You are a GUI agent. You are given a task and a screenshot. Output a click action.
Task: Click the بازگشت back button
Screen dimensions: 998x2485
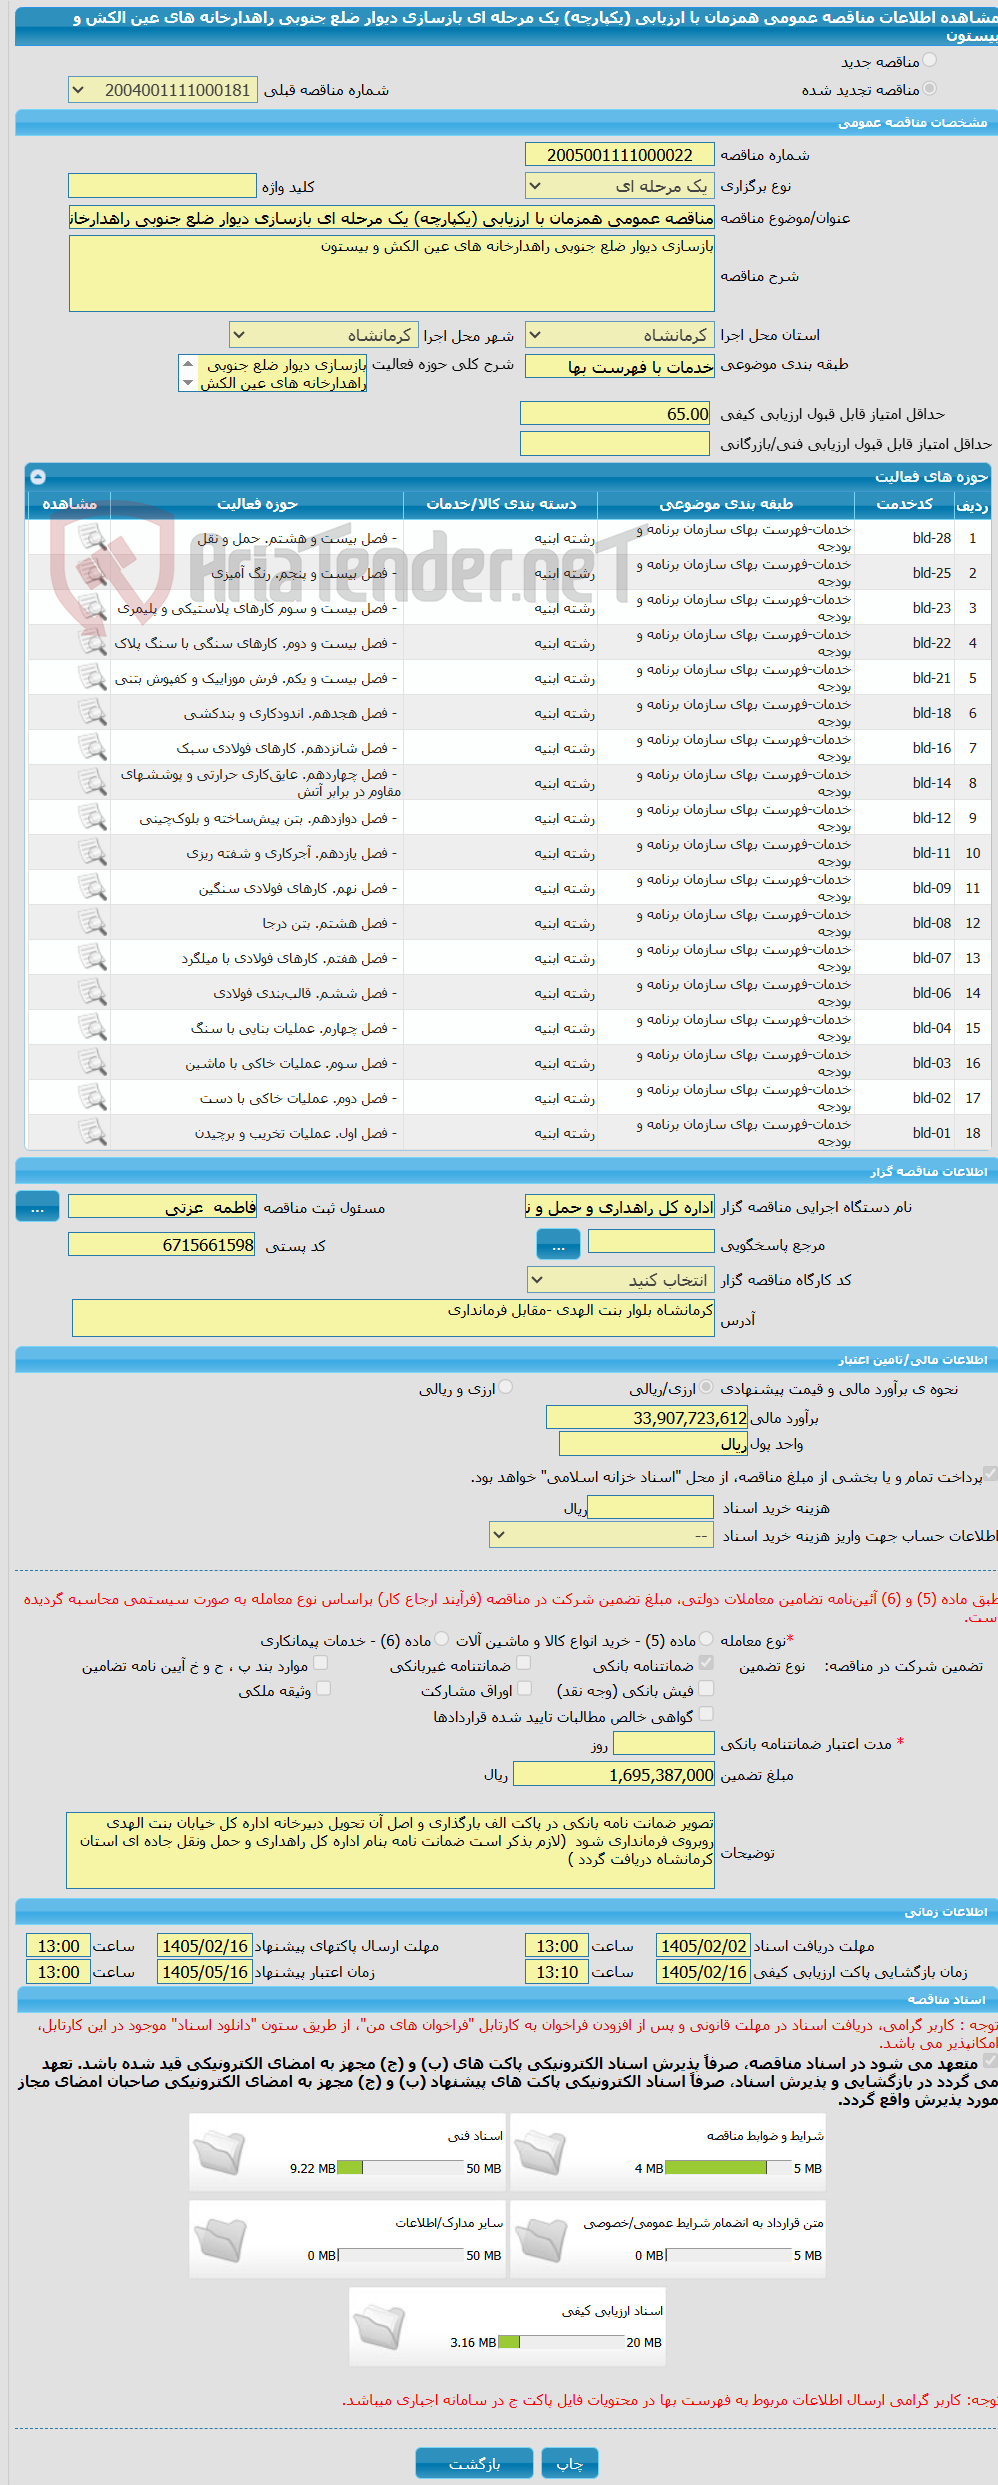click(474, 2462)
